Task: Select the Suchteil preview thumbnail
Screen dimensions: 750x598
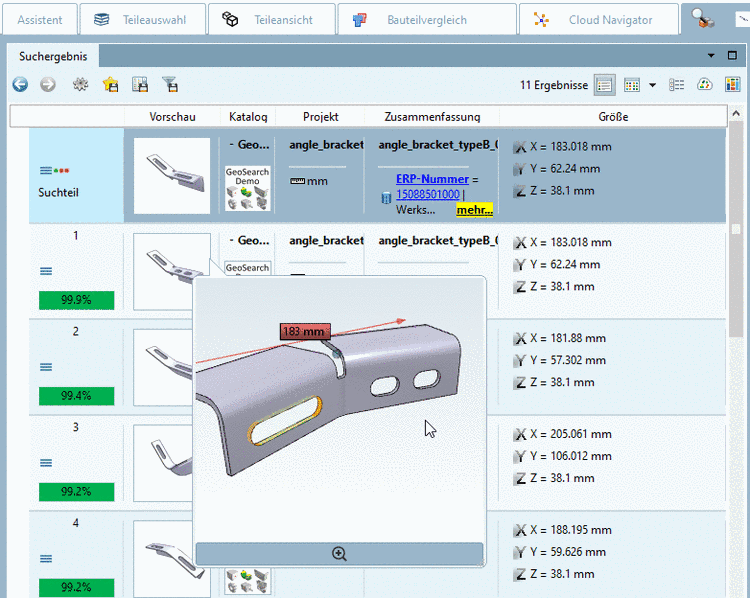Action: (171, 175)
